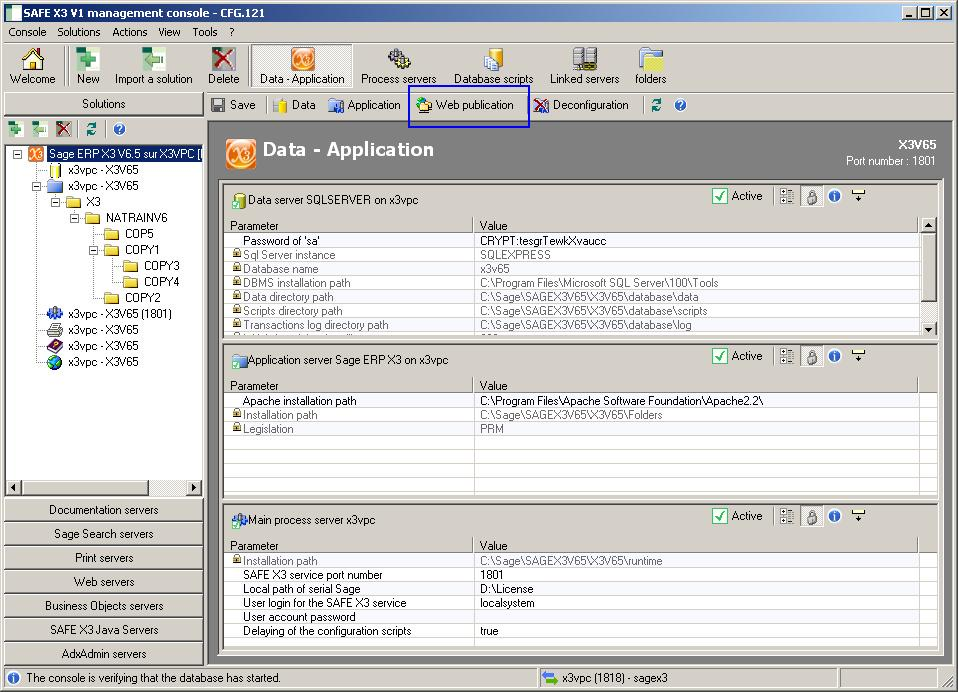The image size is (958, 692).
Task: Collapse the Sage ERP X3 V6.5 root node
Action: point(18,154)
